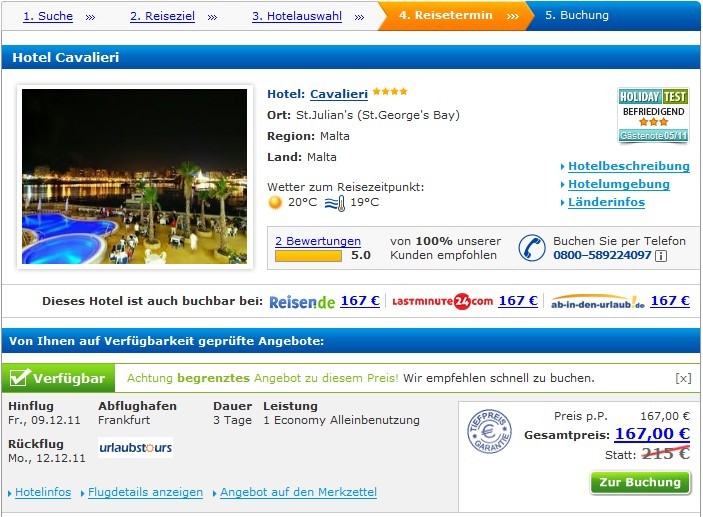The image size is (703, 517).
Task: Click the yellow 5.0 rating bar
Action: 308,256
